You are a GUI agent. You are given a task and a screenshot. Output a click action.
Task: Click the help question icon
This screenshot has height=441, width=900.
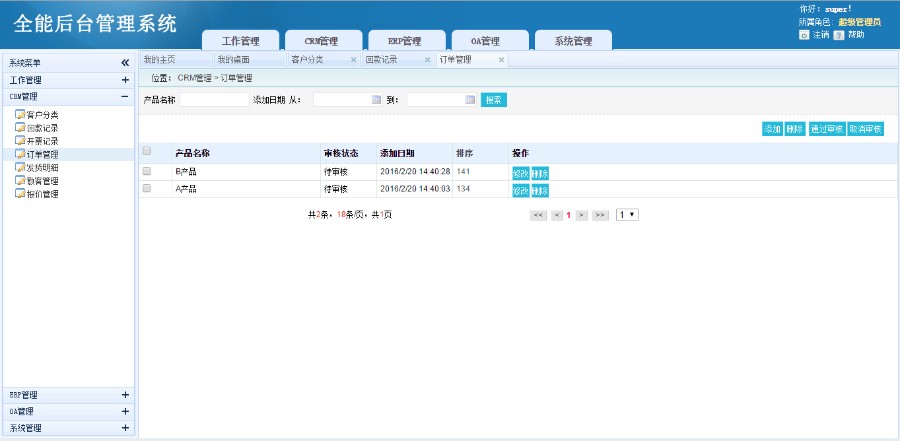tap(839, 35)
